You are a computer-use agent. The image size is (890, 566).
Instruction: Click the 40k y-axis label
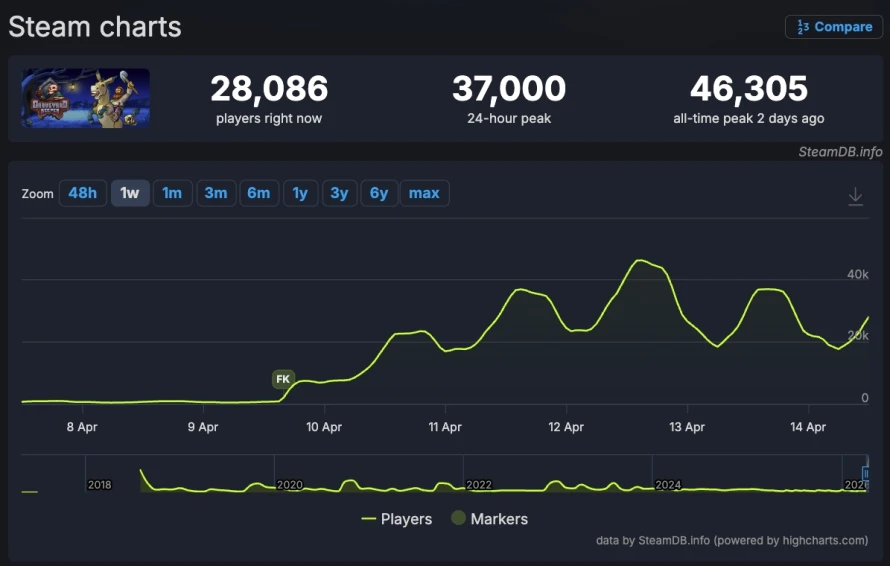[x=858, y=274]
